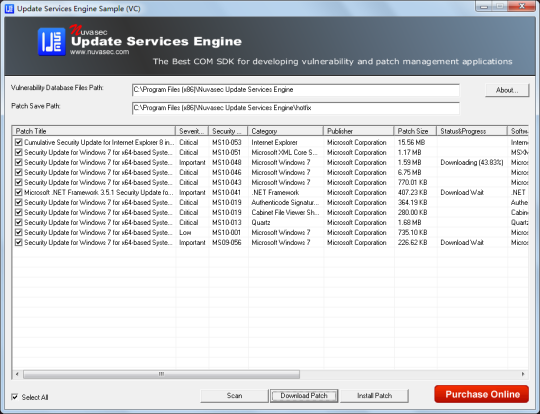This screenshot has height=414, width=540.
Task: Click the '.NET Framework' category cell
Action: (x=275, y=192)
